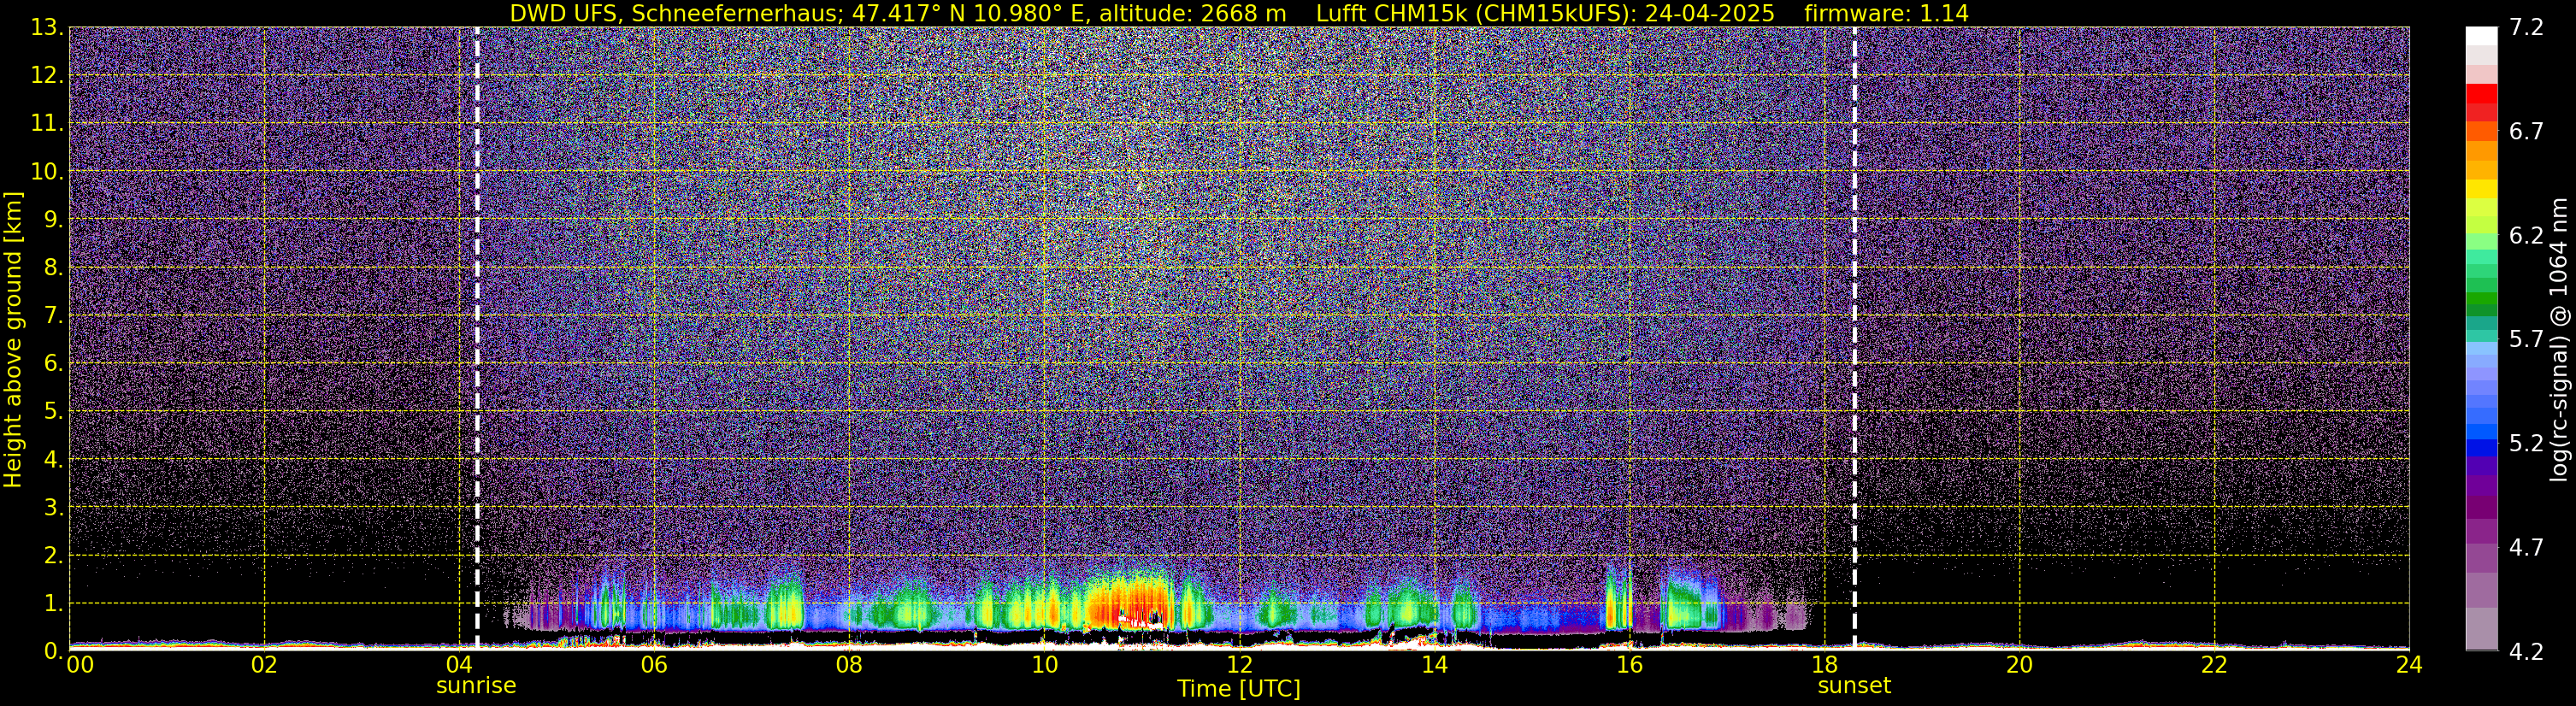Click the height axis tick label 11
2576x706 pixels.
[x=46, y=124]
